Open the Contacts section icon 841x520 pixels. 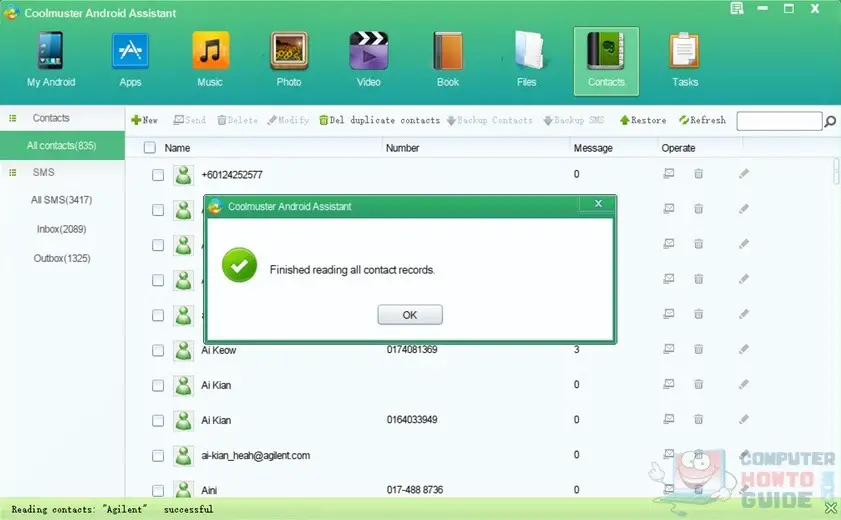[x=606, y=61]
